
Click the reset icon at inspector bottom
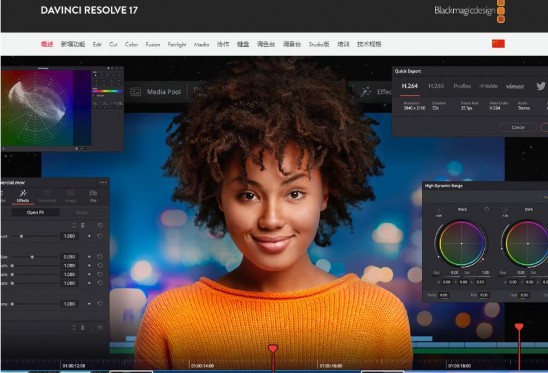point(100,328)
